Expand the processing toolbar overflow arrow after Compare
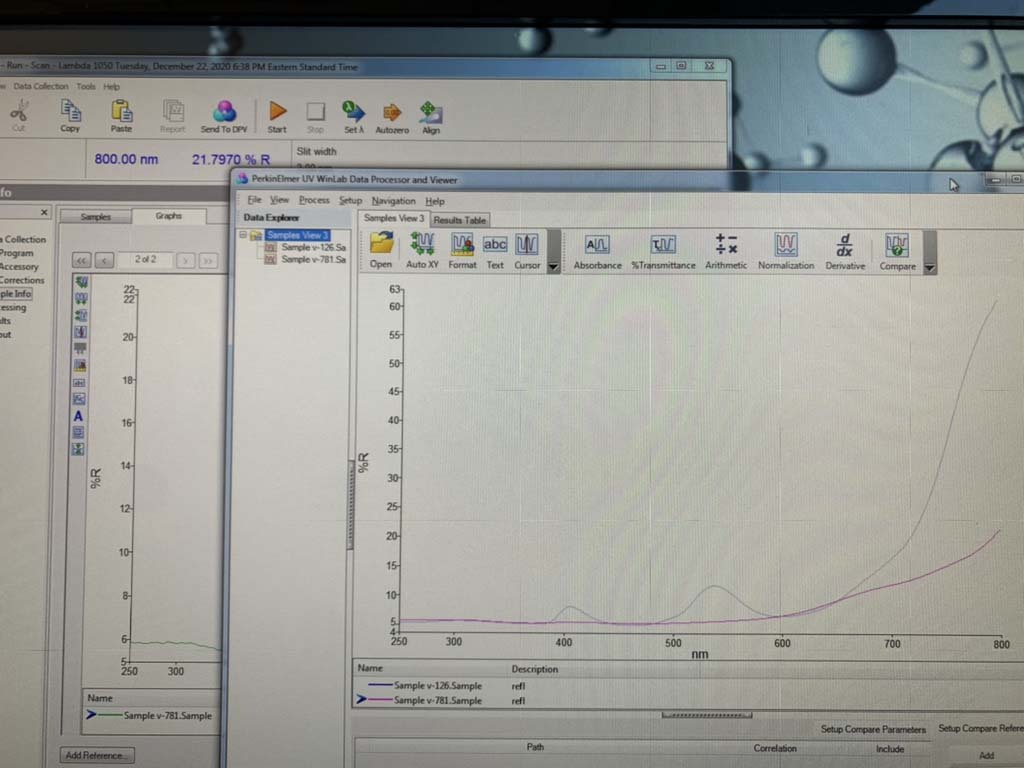 [930, 267]
